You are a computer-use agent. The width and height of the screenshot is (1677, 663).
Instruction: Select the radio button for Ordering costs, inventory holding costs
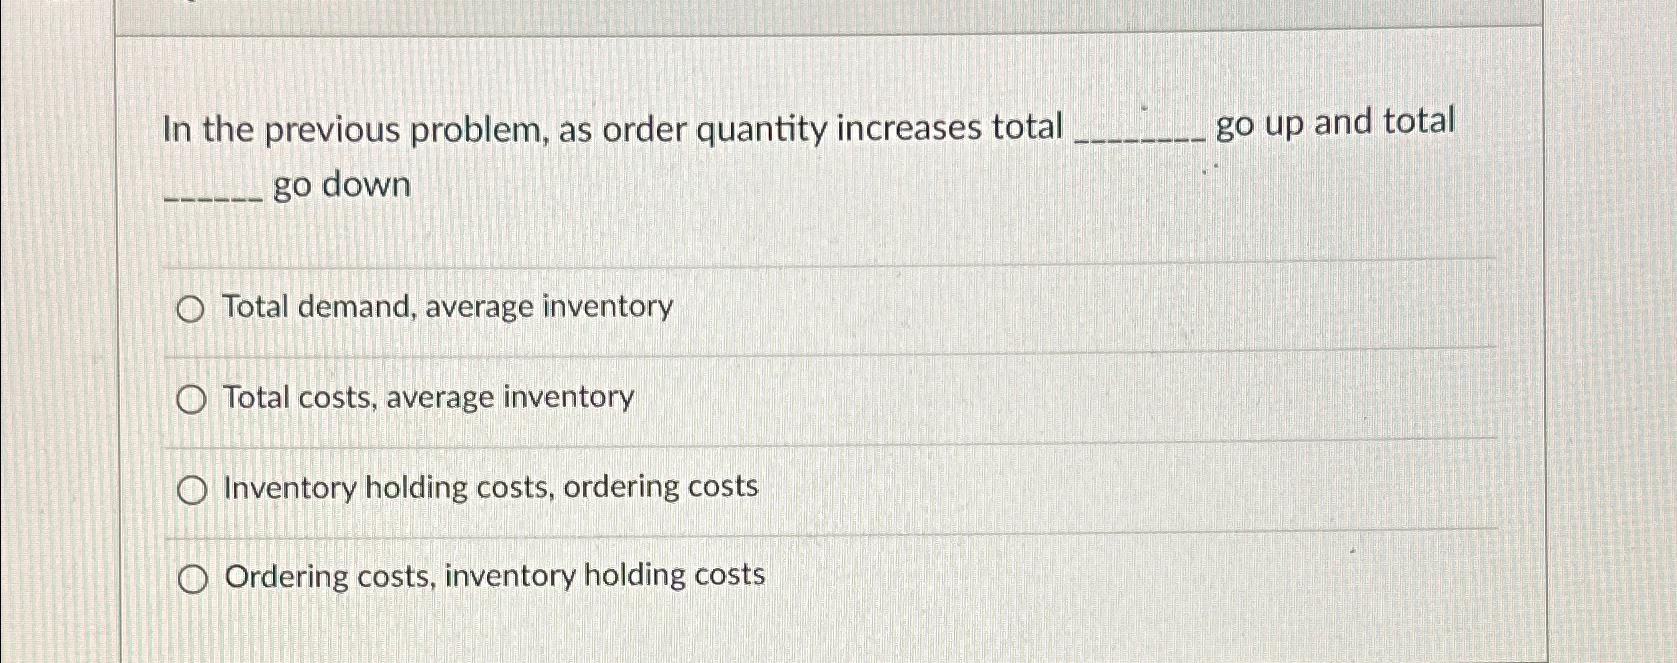190,578
